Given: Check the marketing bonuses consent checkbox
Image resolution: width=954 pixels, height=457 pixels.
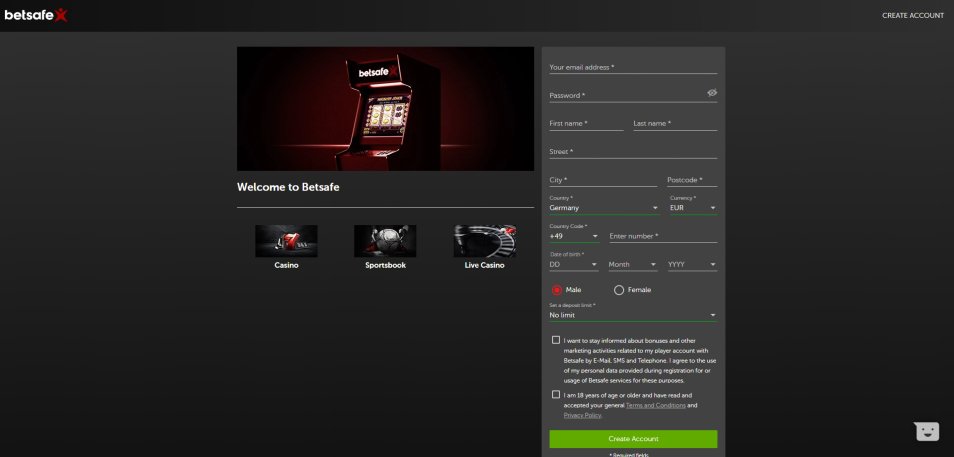Looking at the screenshot, I should [x=555, y=340].
